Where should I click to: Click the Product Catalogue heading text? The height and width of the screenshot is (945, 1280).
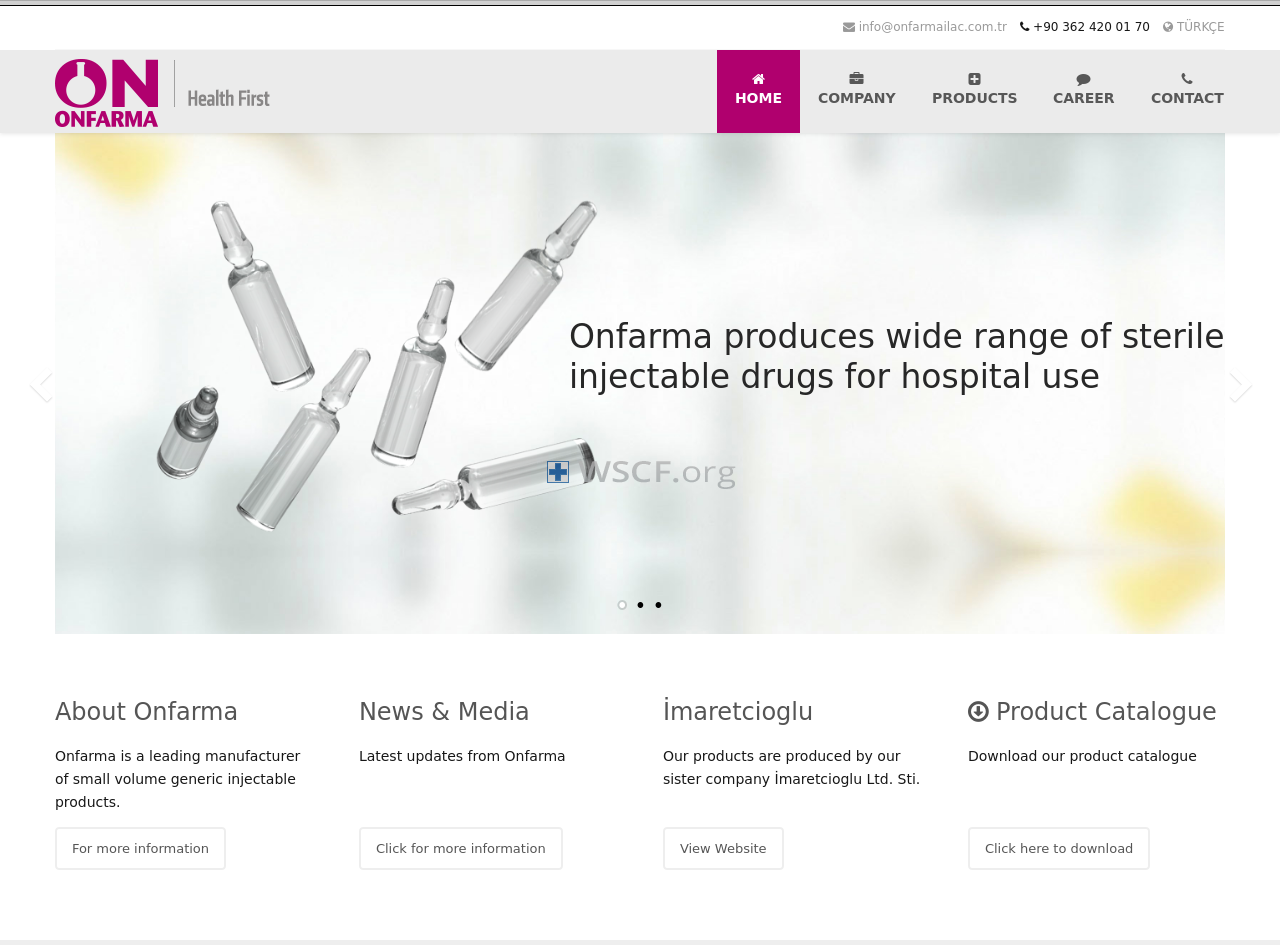pos(1106,712)
